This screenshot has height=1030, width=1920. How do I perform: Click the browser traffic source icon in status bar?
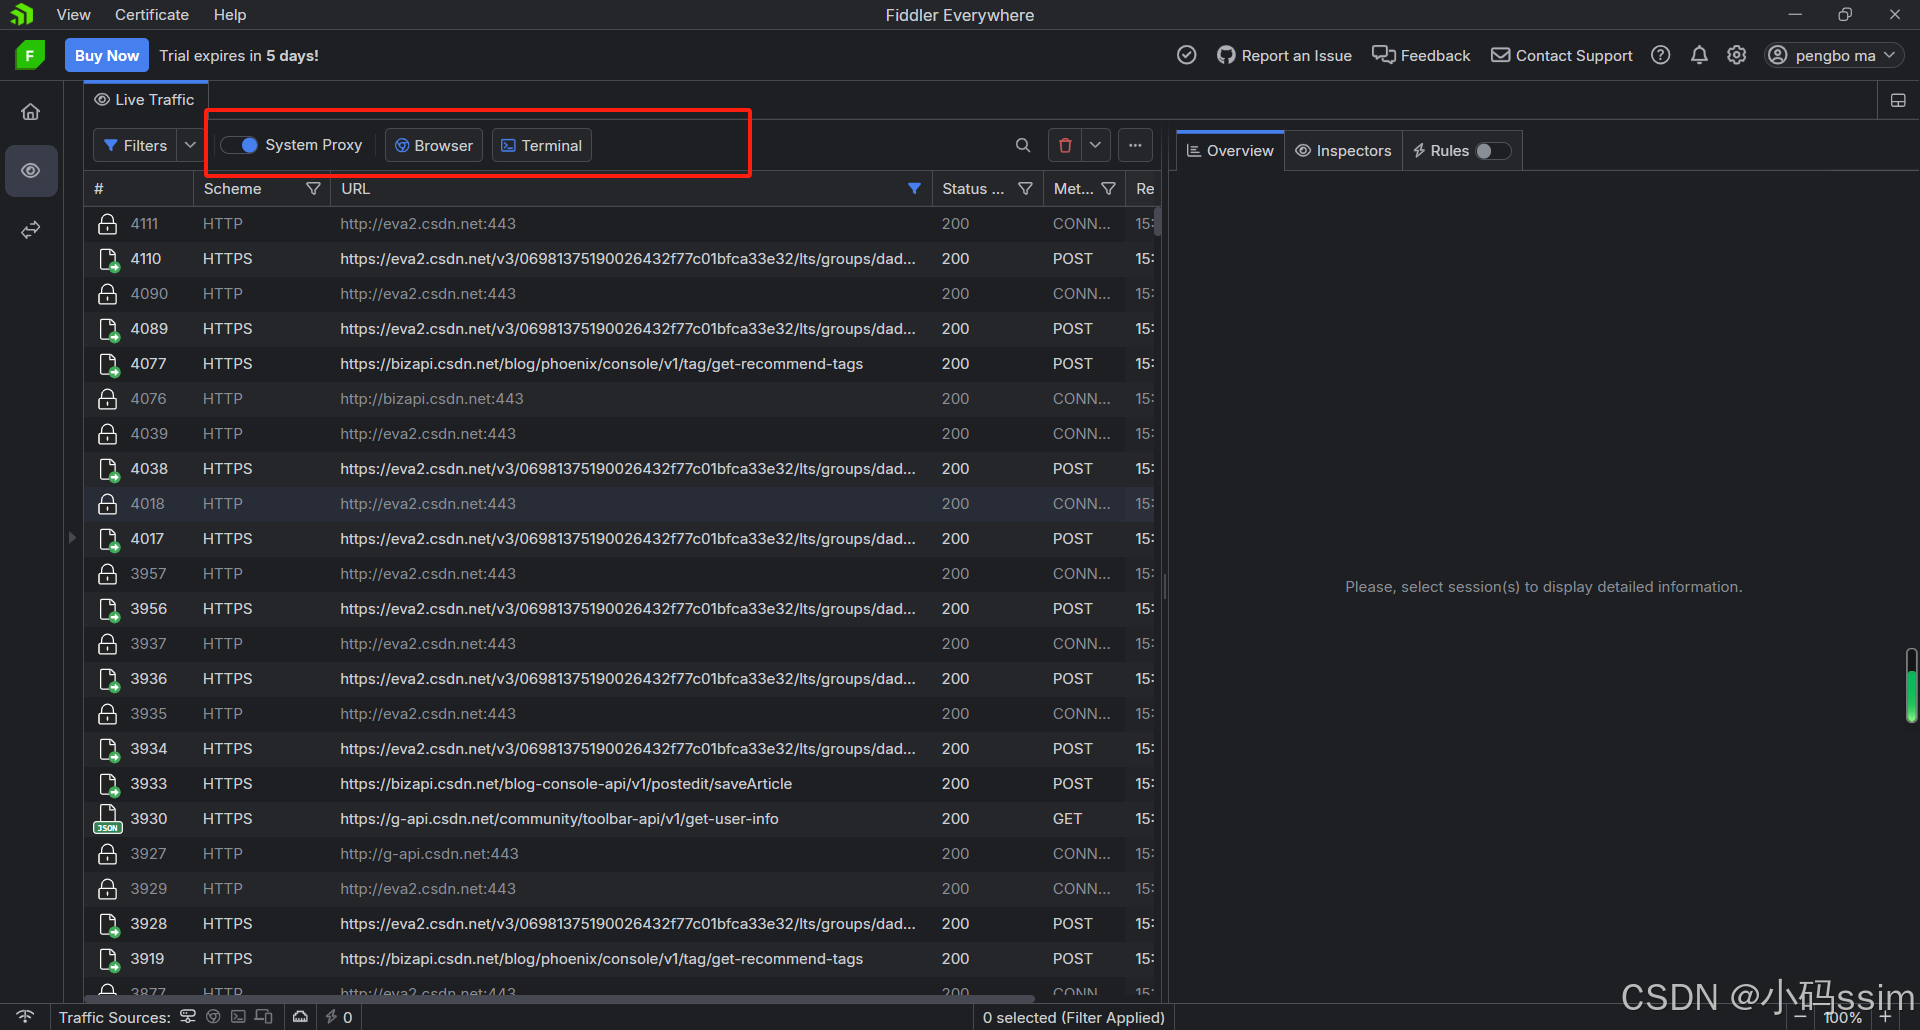[x=213, y=1016]
